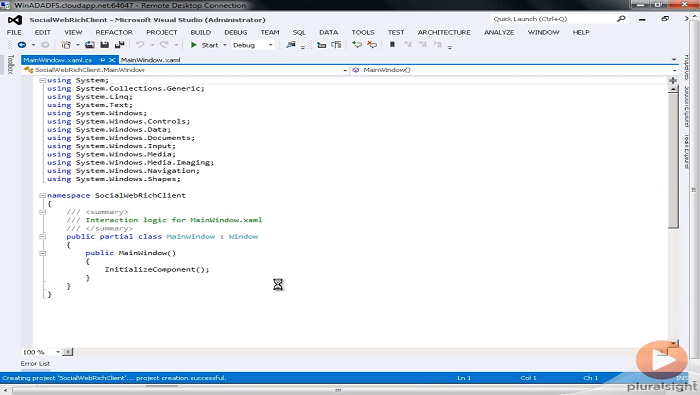Click the Navigate Forward arrow icon
The image size is (700, 395).
click(45, 45)
